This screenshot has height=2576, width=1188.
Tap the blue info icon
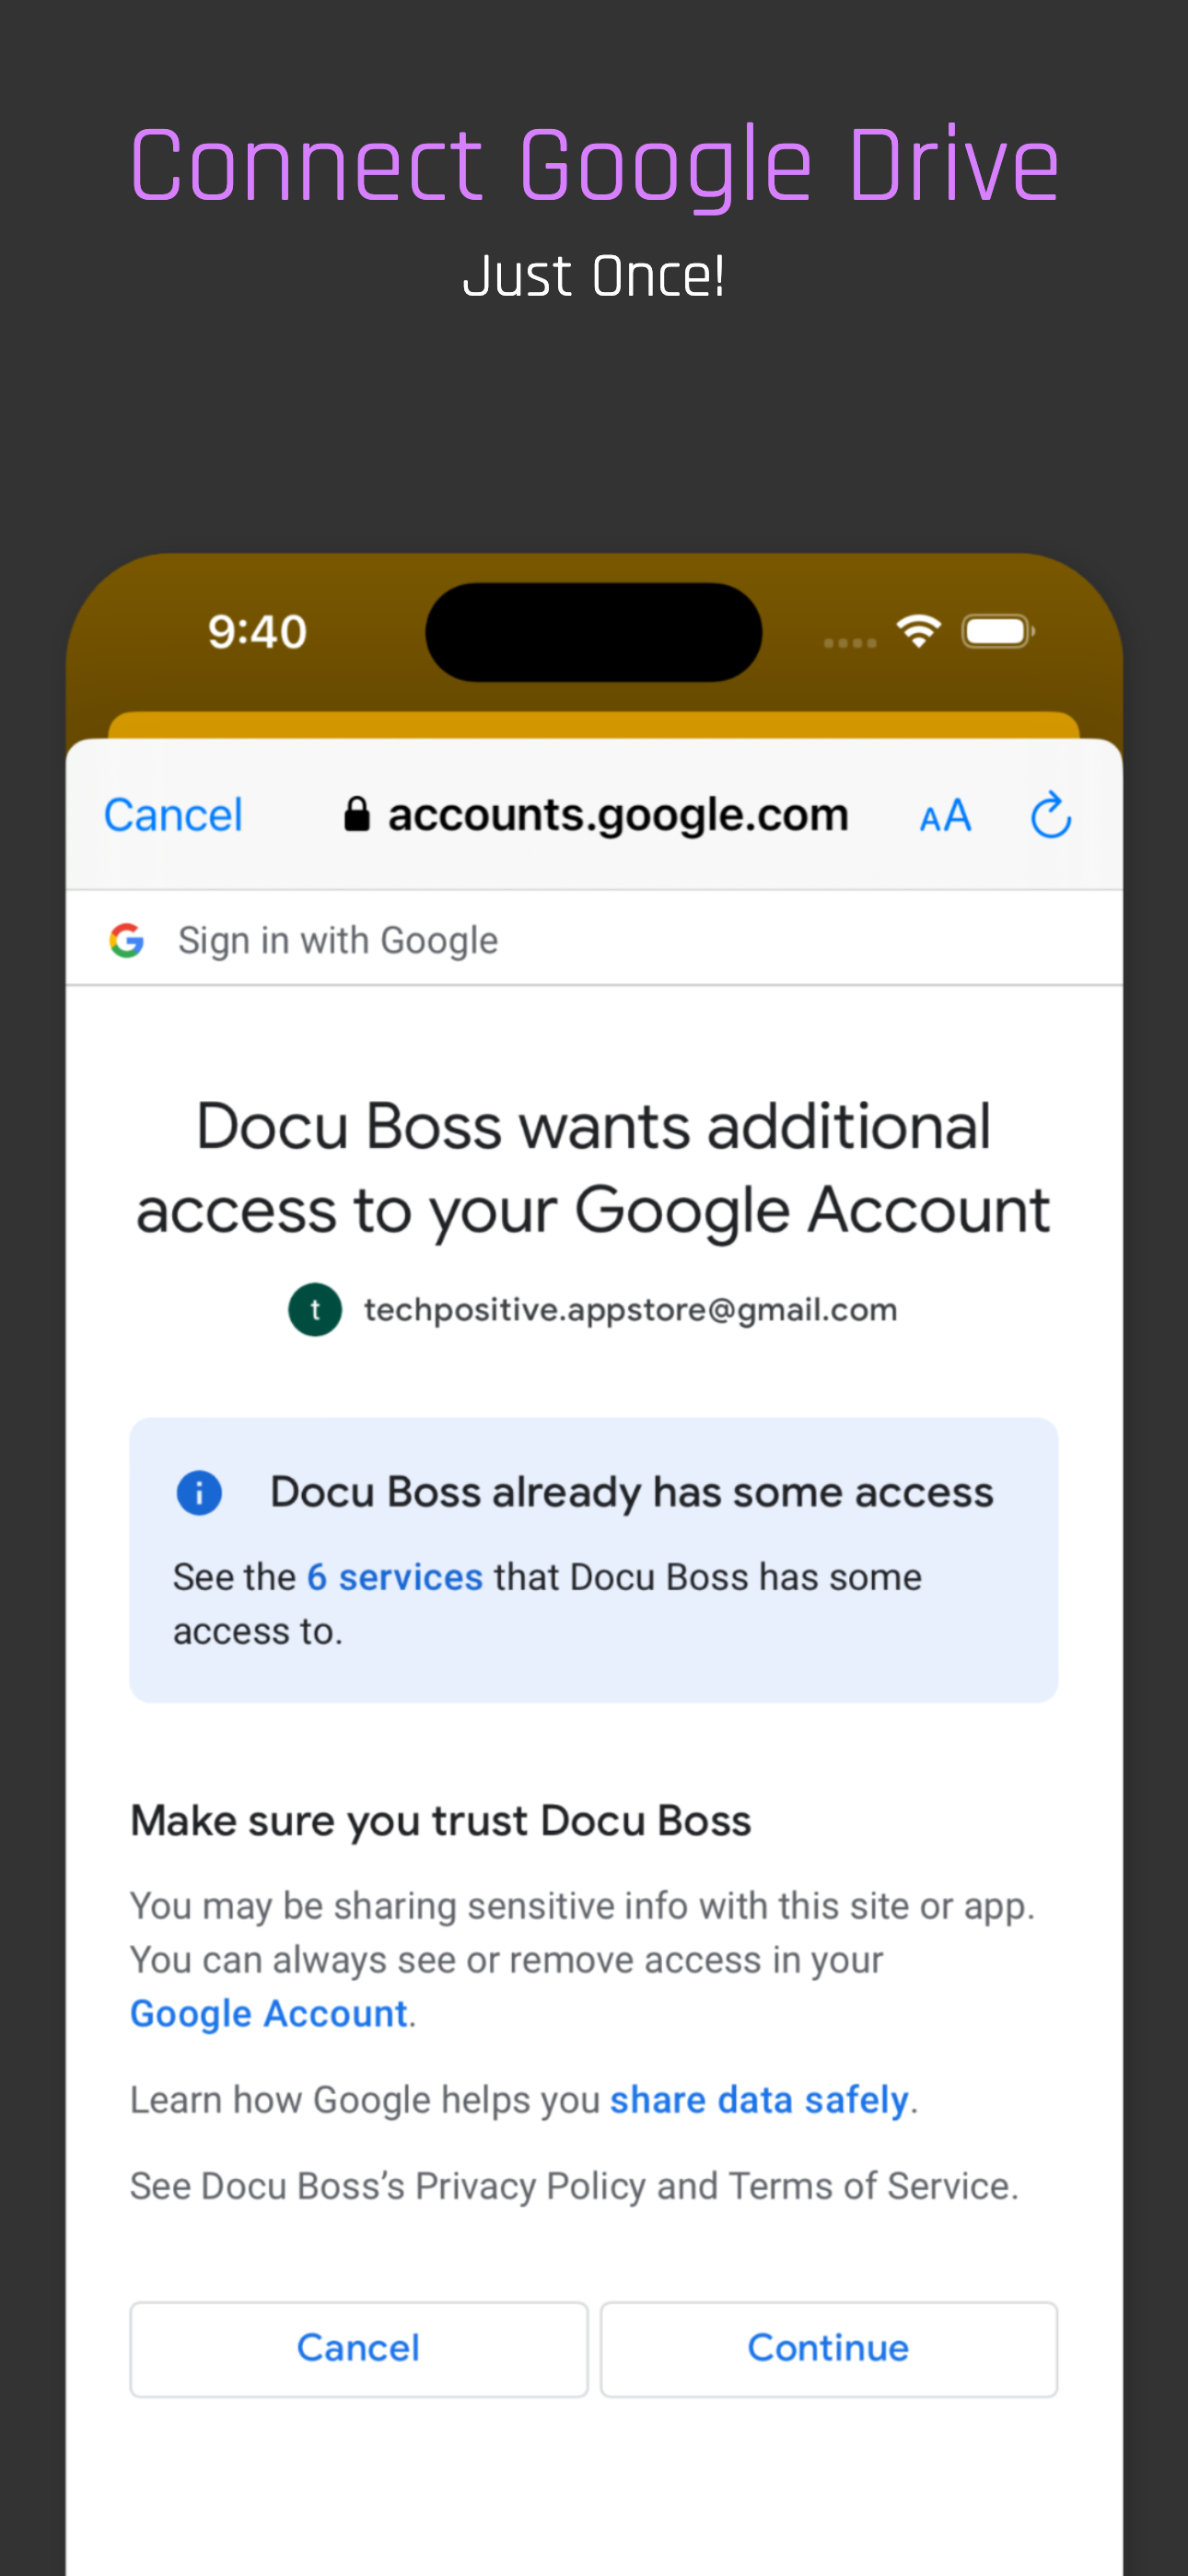tap(199, 1493)
